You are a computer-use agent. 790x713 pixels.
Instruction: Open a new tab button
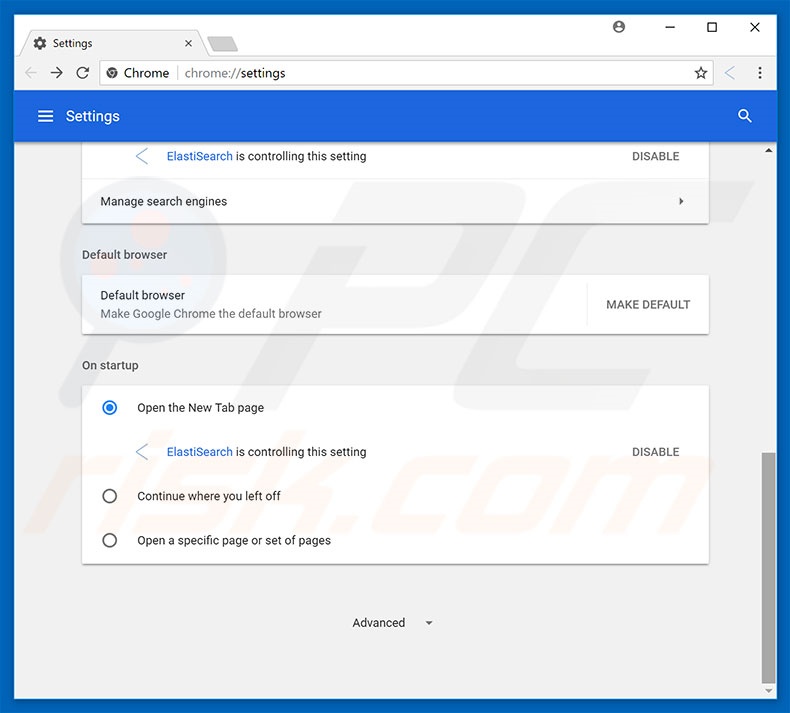click(x=222, y=43)
